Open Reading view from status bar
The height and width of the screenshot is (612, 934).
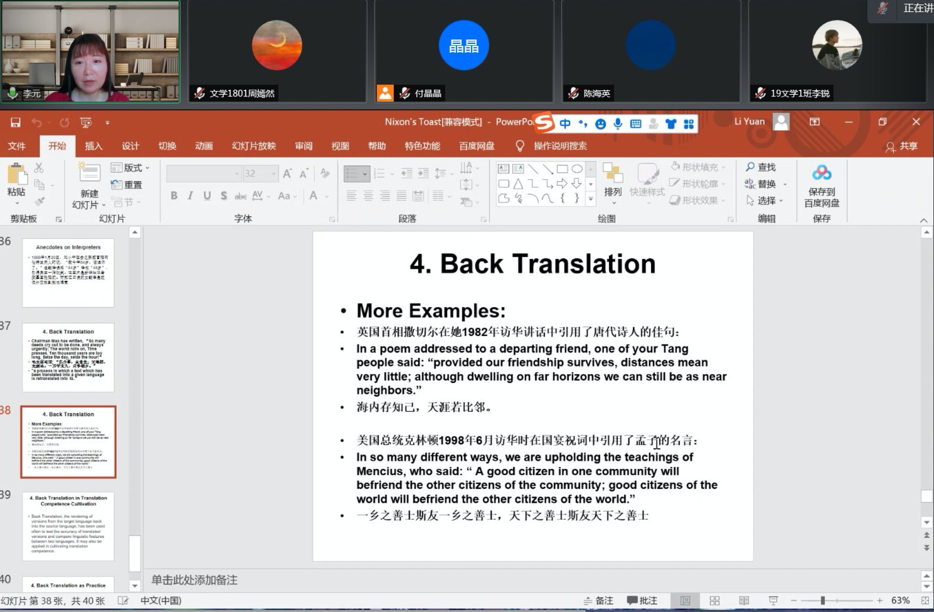click(743, 601)
